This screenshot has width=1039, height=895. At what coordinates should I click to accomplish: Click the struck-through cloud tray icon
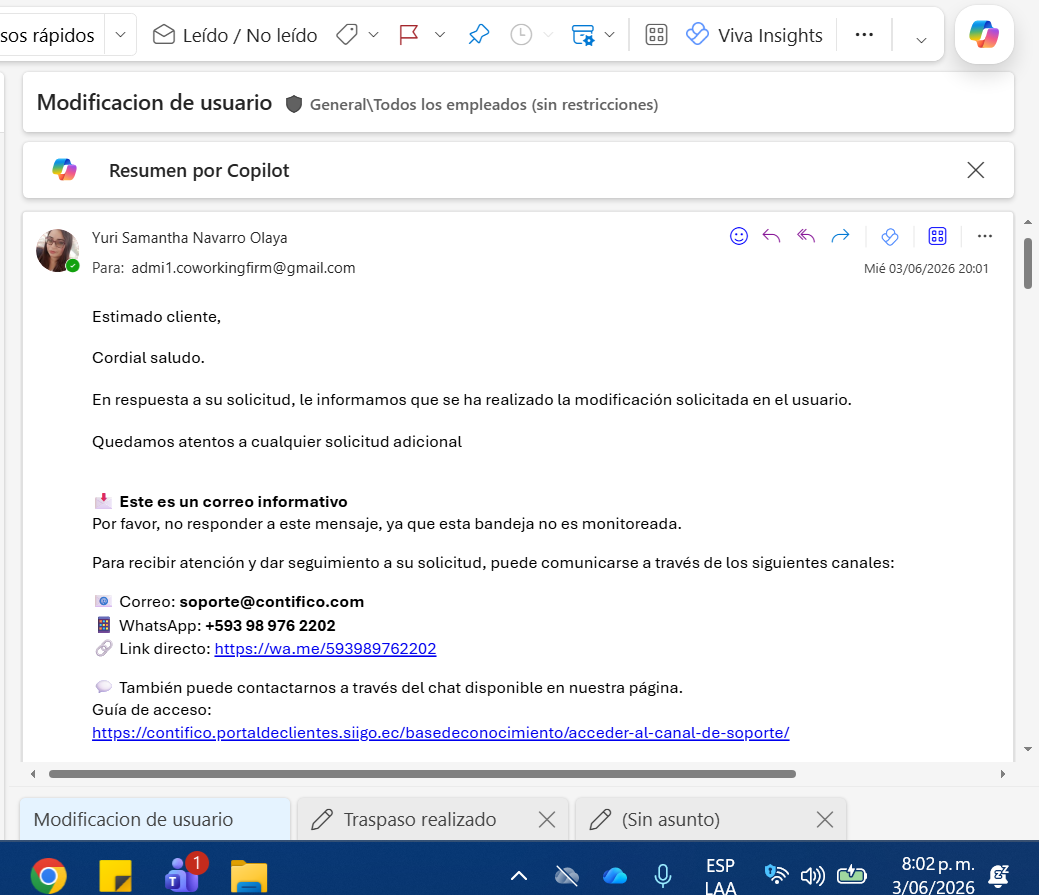(x=567, y=876)
